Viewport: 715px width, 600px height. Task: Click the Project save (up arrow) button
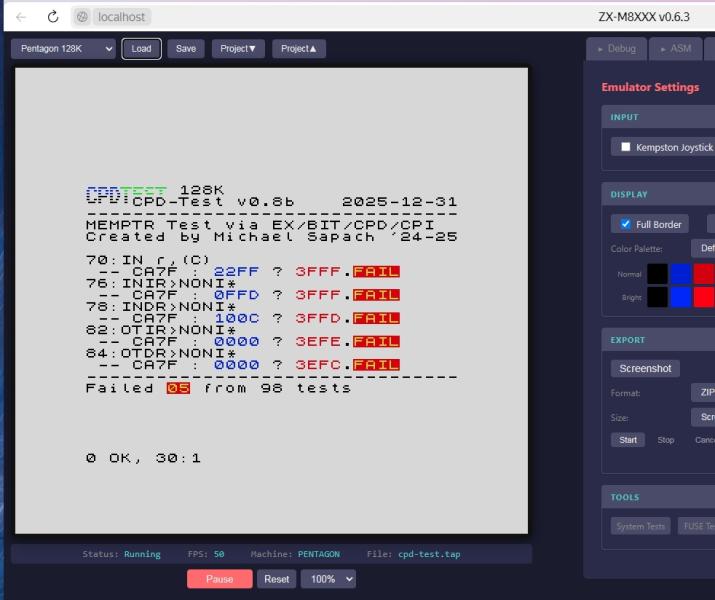(x=298, y=48)
